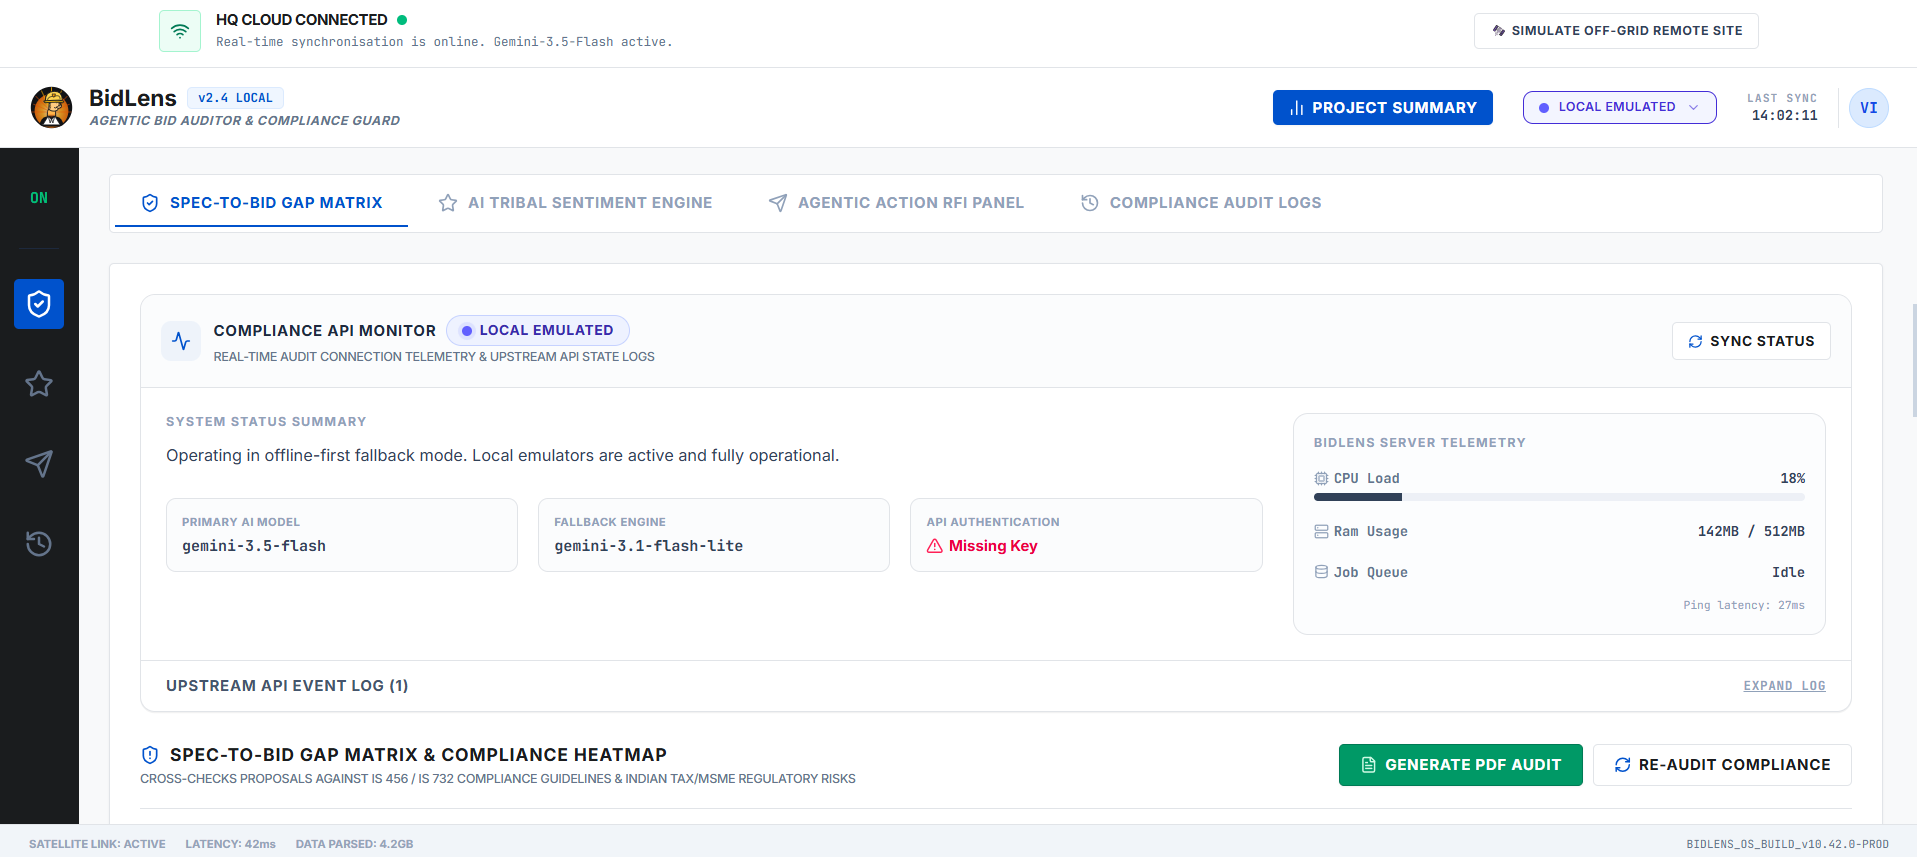This screenshot has height=857, width=1917.
Task: Click the Ping latency: 27ms text
Action: [1744, 605]
